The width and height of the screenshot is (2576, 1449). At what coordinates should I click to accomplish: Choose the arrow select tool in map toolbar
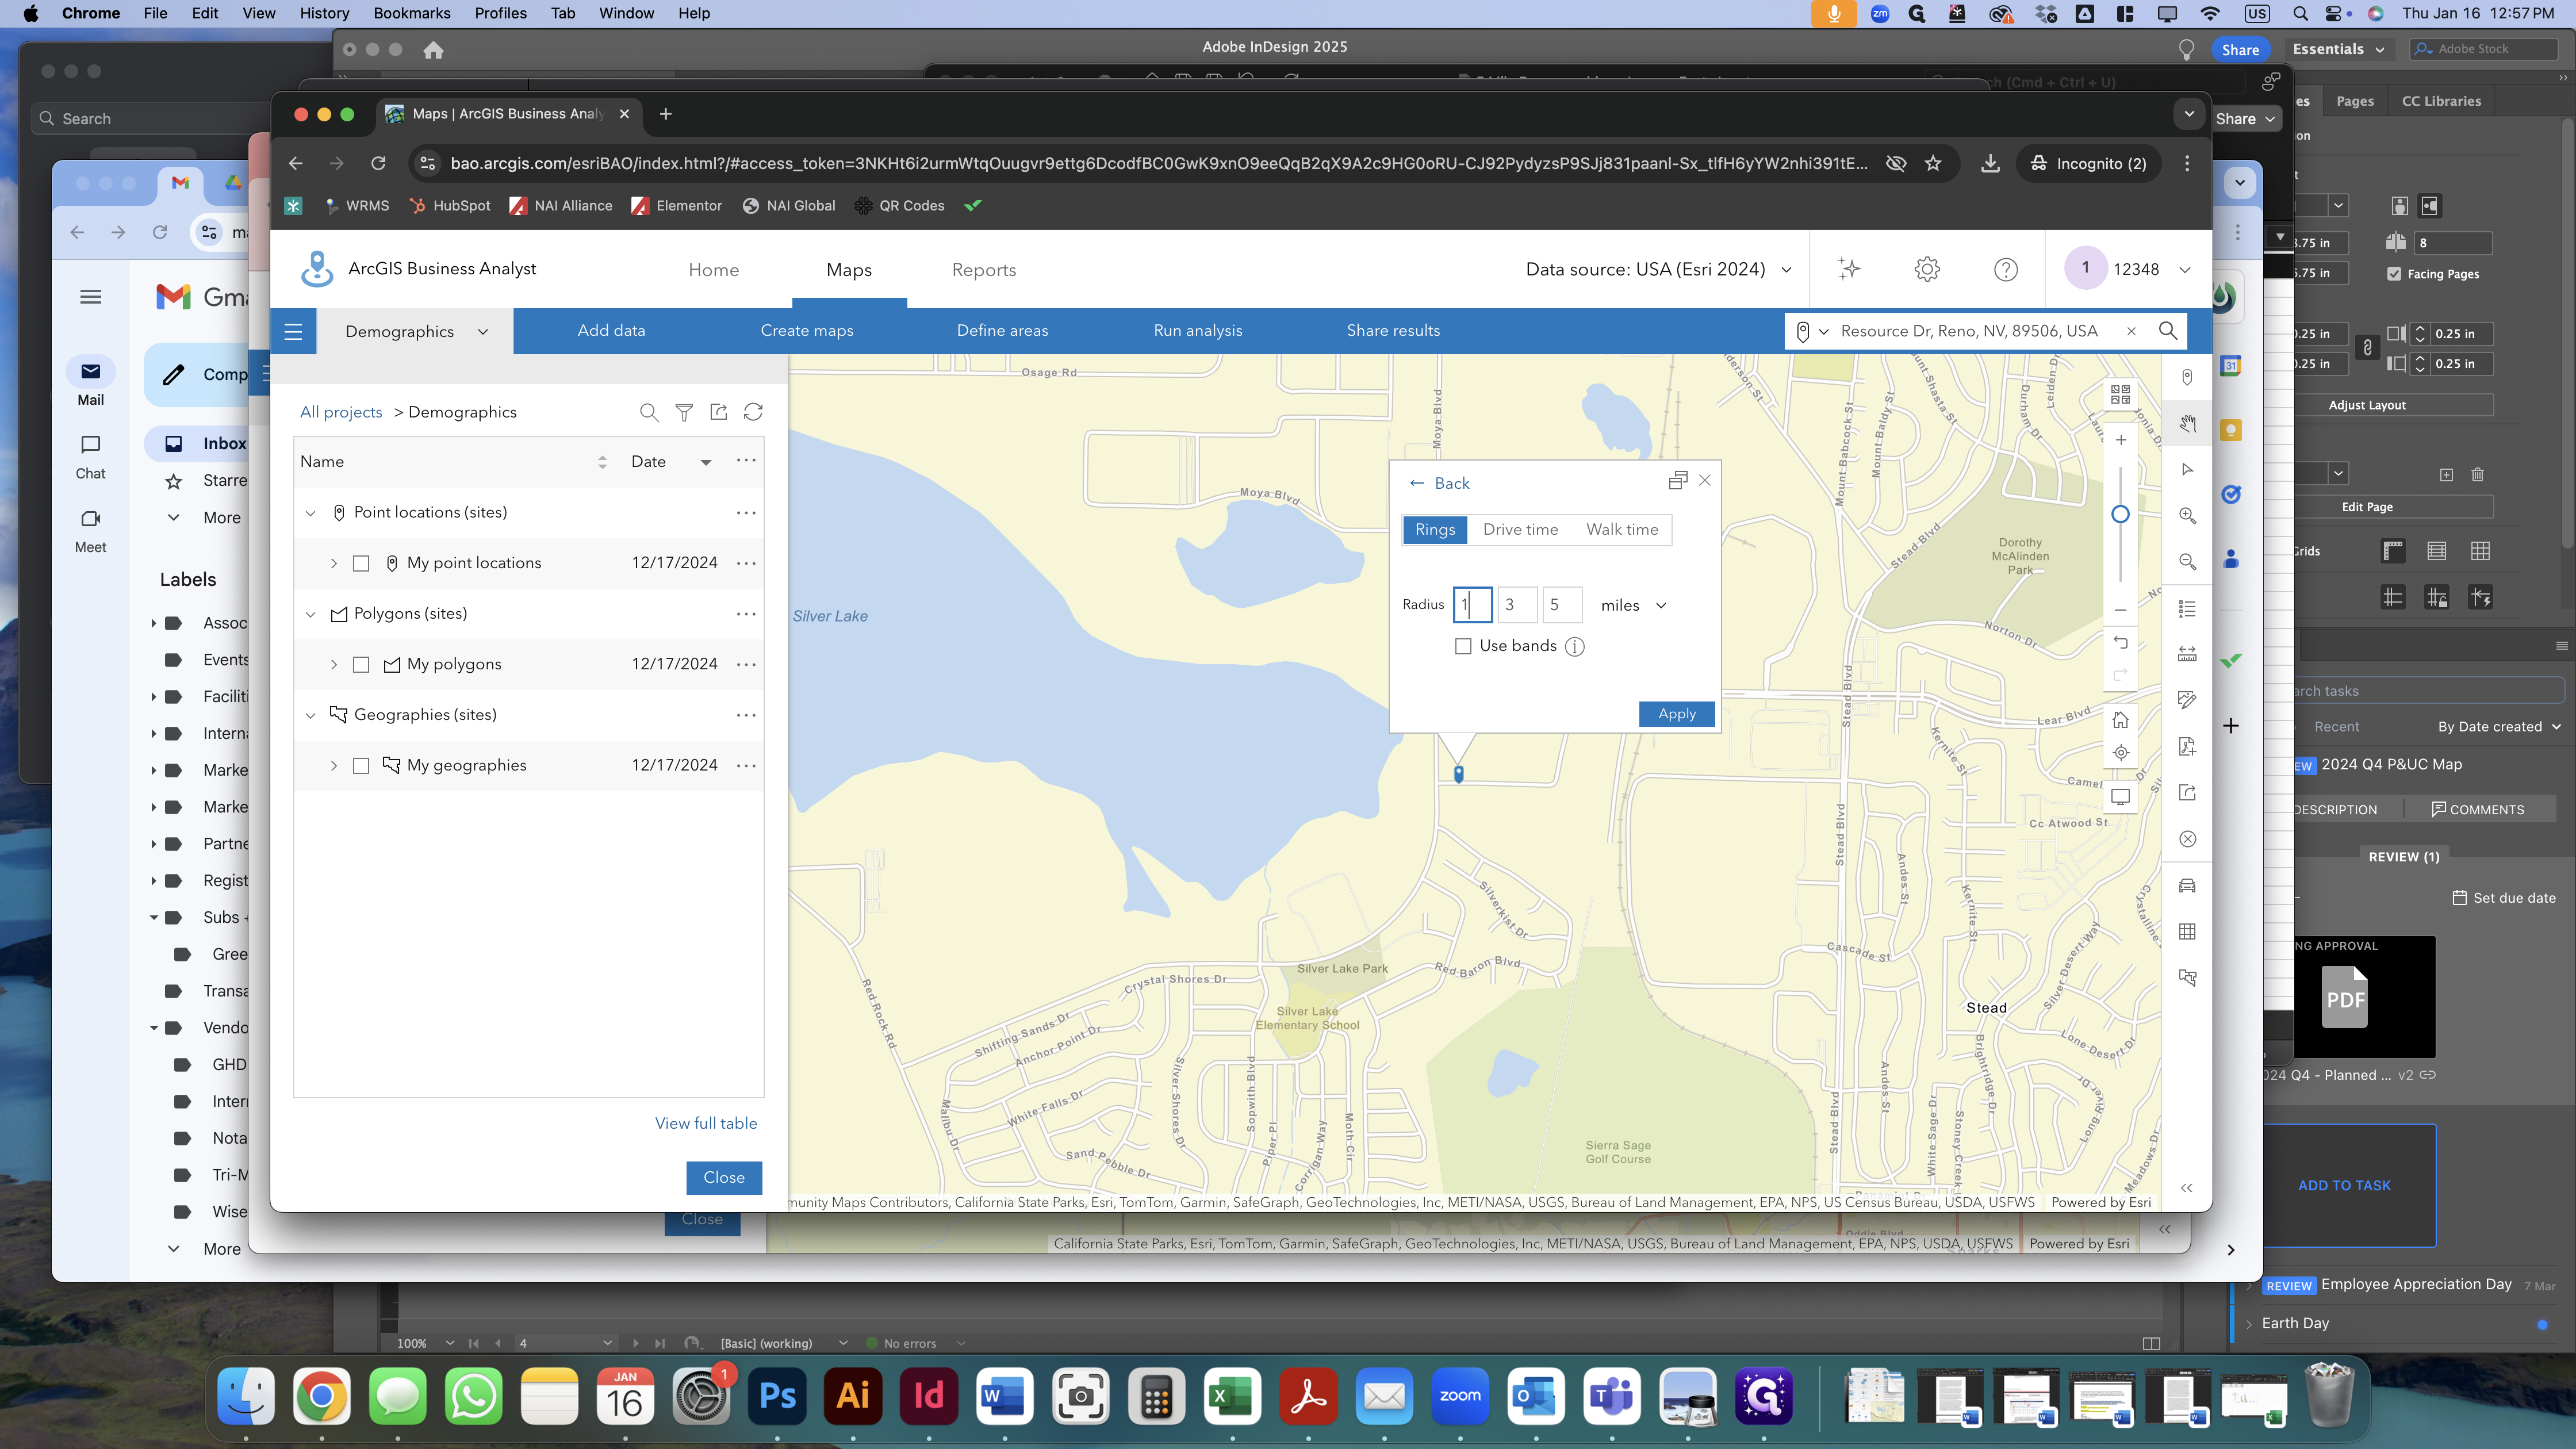(x=2187, y=469)
